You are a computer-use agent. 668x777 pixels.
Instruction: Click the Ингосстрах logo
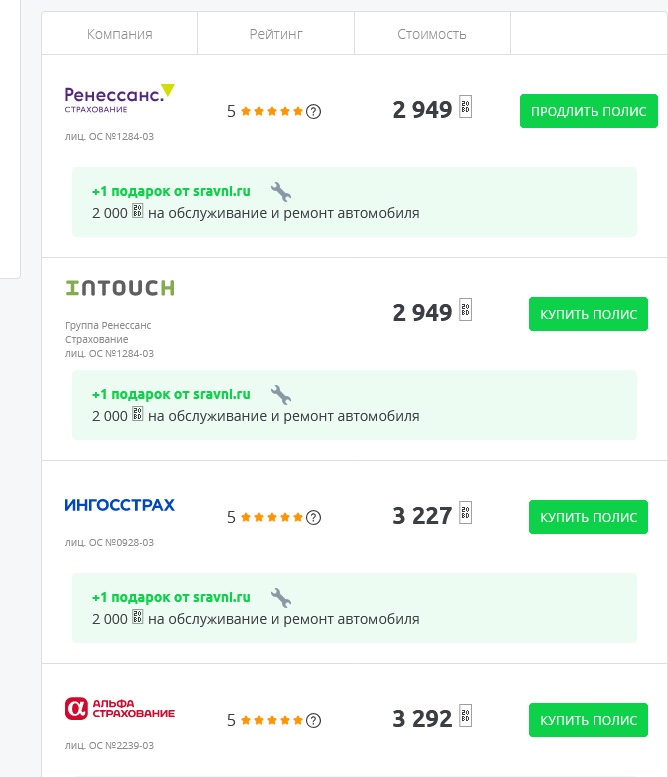pos(119,505)
